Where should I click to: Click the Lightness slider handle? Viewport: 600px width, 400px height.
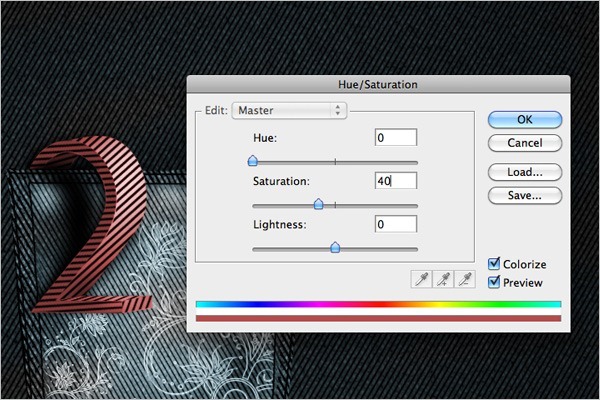pyautogui.click(x=335, y=247)
